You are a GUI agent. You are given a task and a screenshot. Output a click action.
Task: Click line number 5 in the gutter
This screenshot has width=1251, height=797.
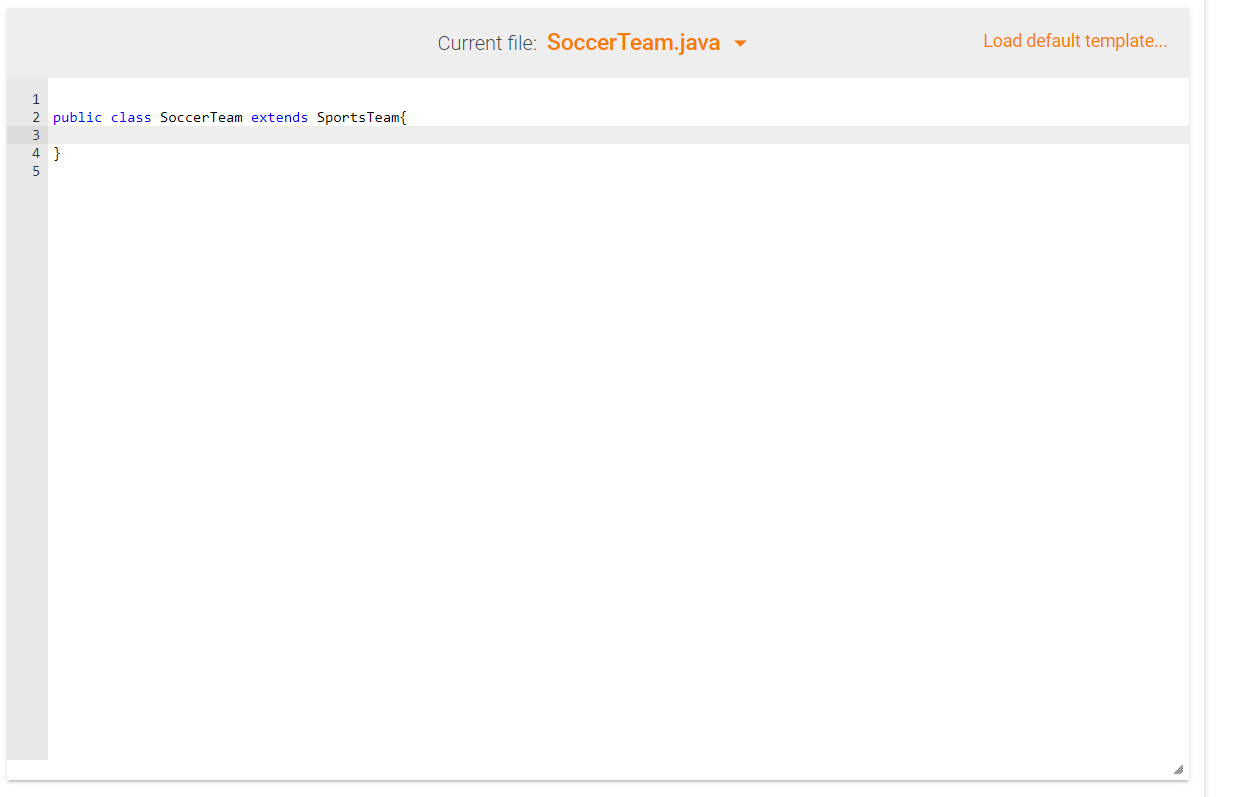[35, 171]
